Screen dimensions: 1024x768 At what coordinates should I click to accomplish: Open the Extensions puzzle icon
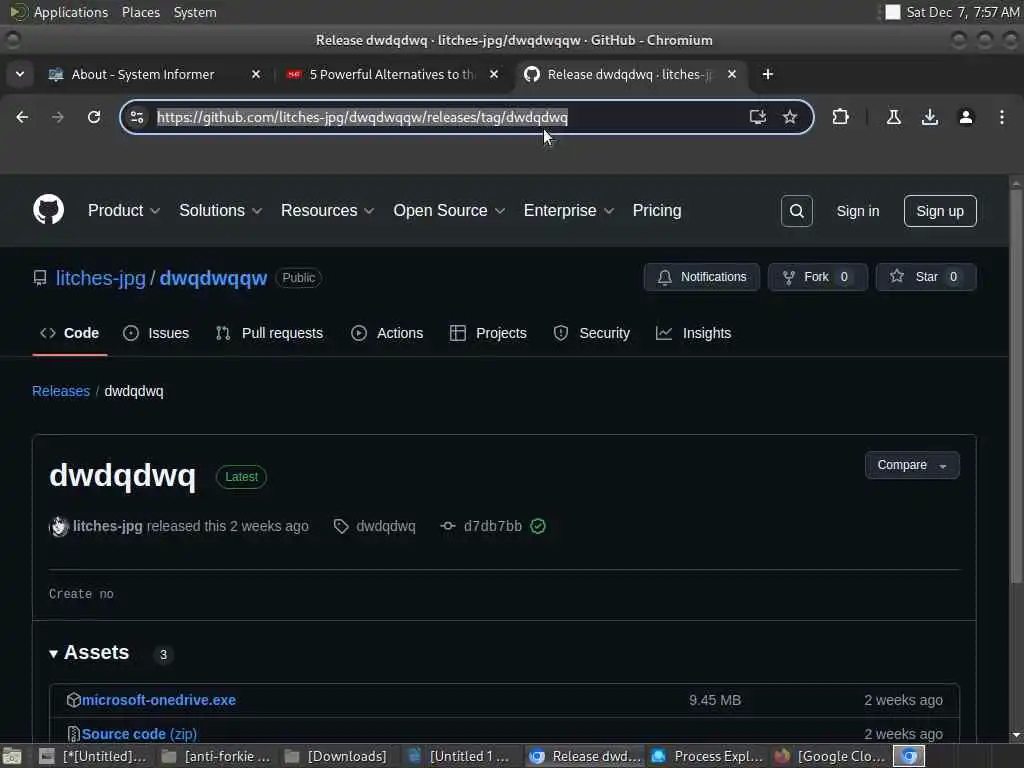pos(840,117)
